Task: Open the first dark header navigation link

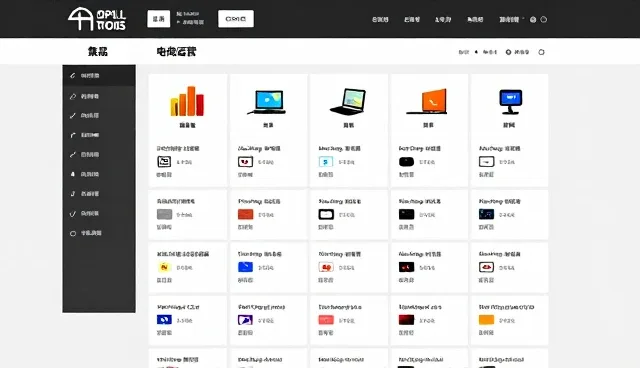Action: [380, 20]
